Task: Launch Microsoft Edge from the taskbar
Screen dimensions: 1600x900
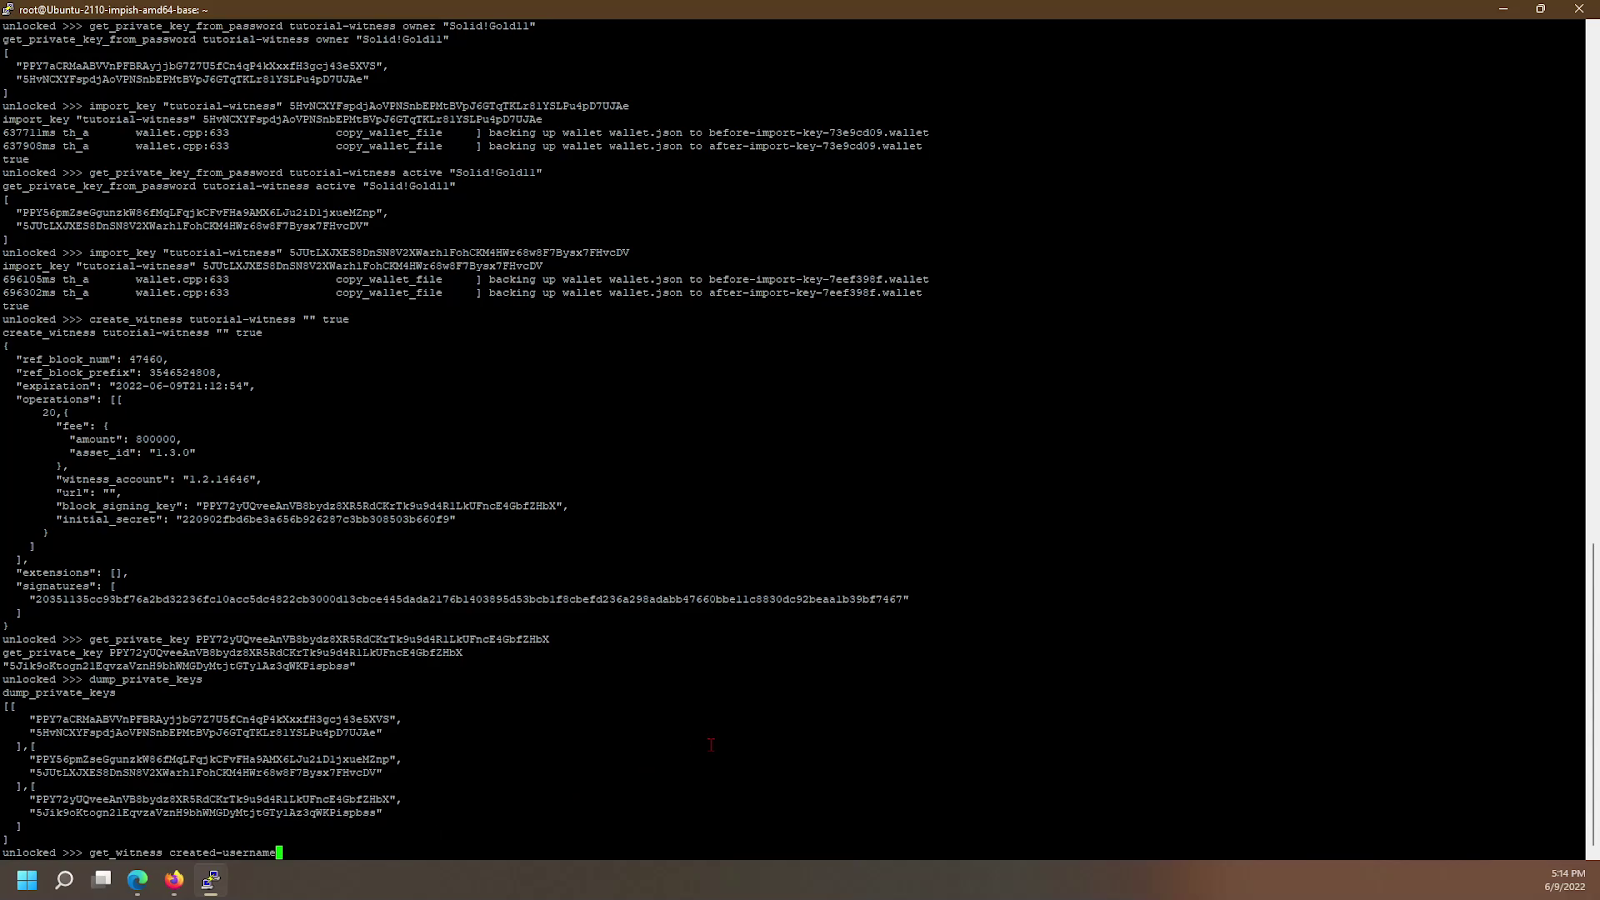Action: click(137, 880)
